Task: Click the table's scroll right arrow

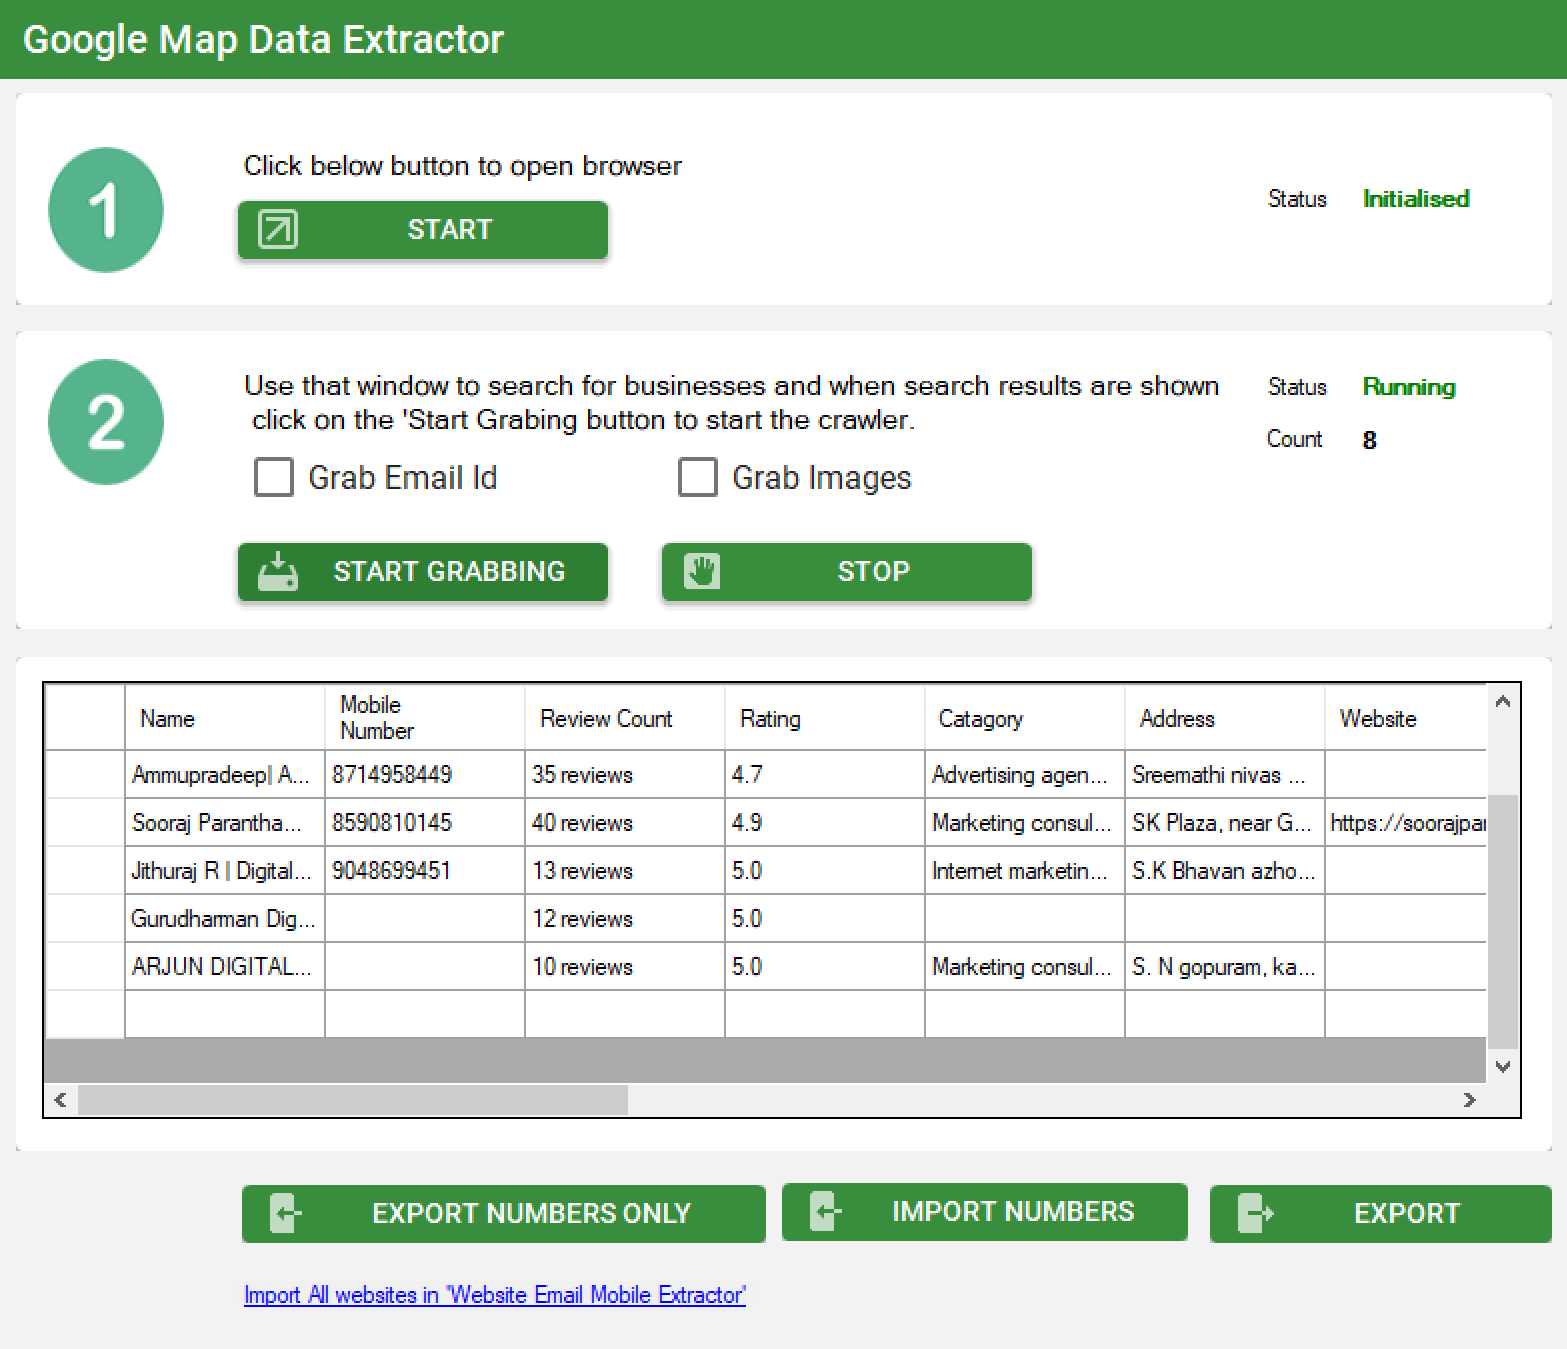Action: (1469, 1100)
